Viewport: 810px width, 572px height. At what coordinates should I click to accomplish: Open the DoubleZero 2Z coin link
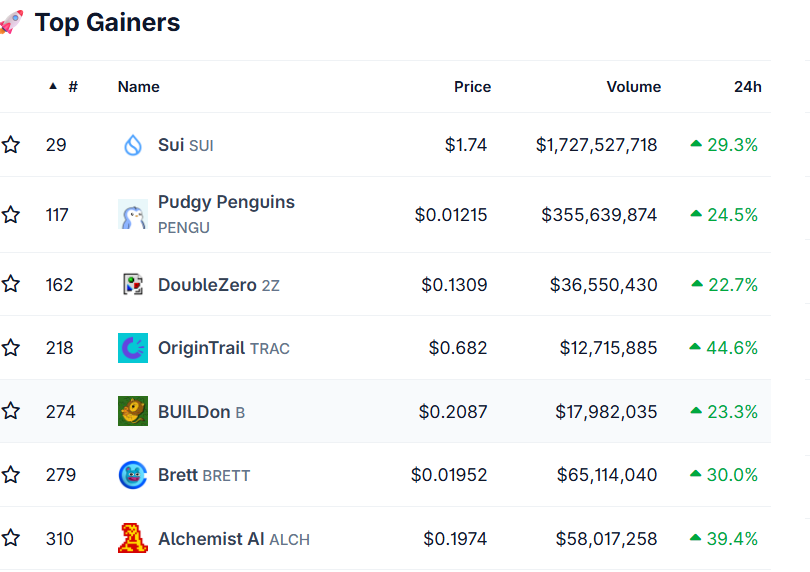219,285
